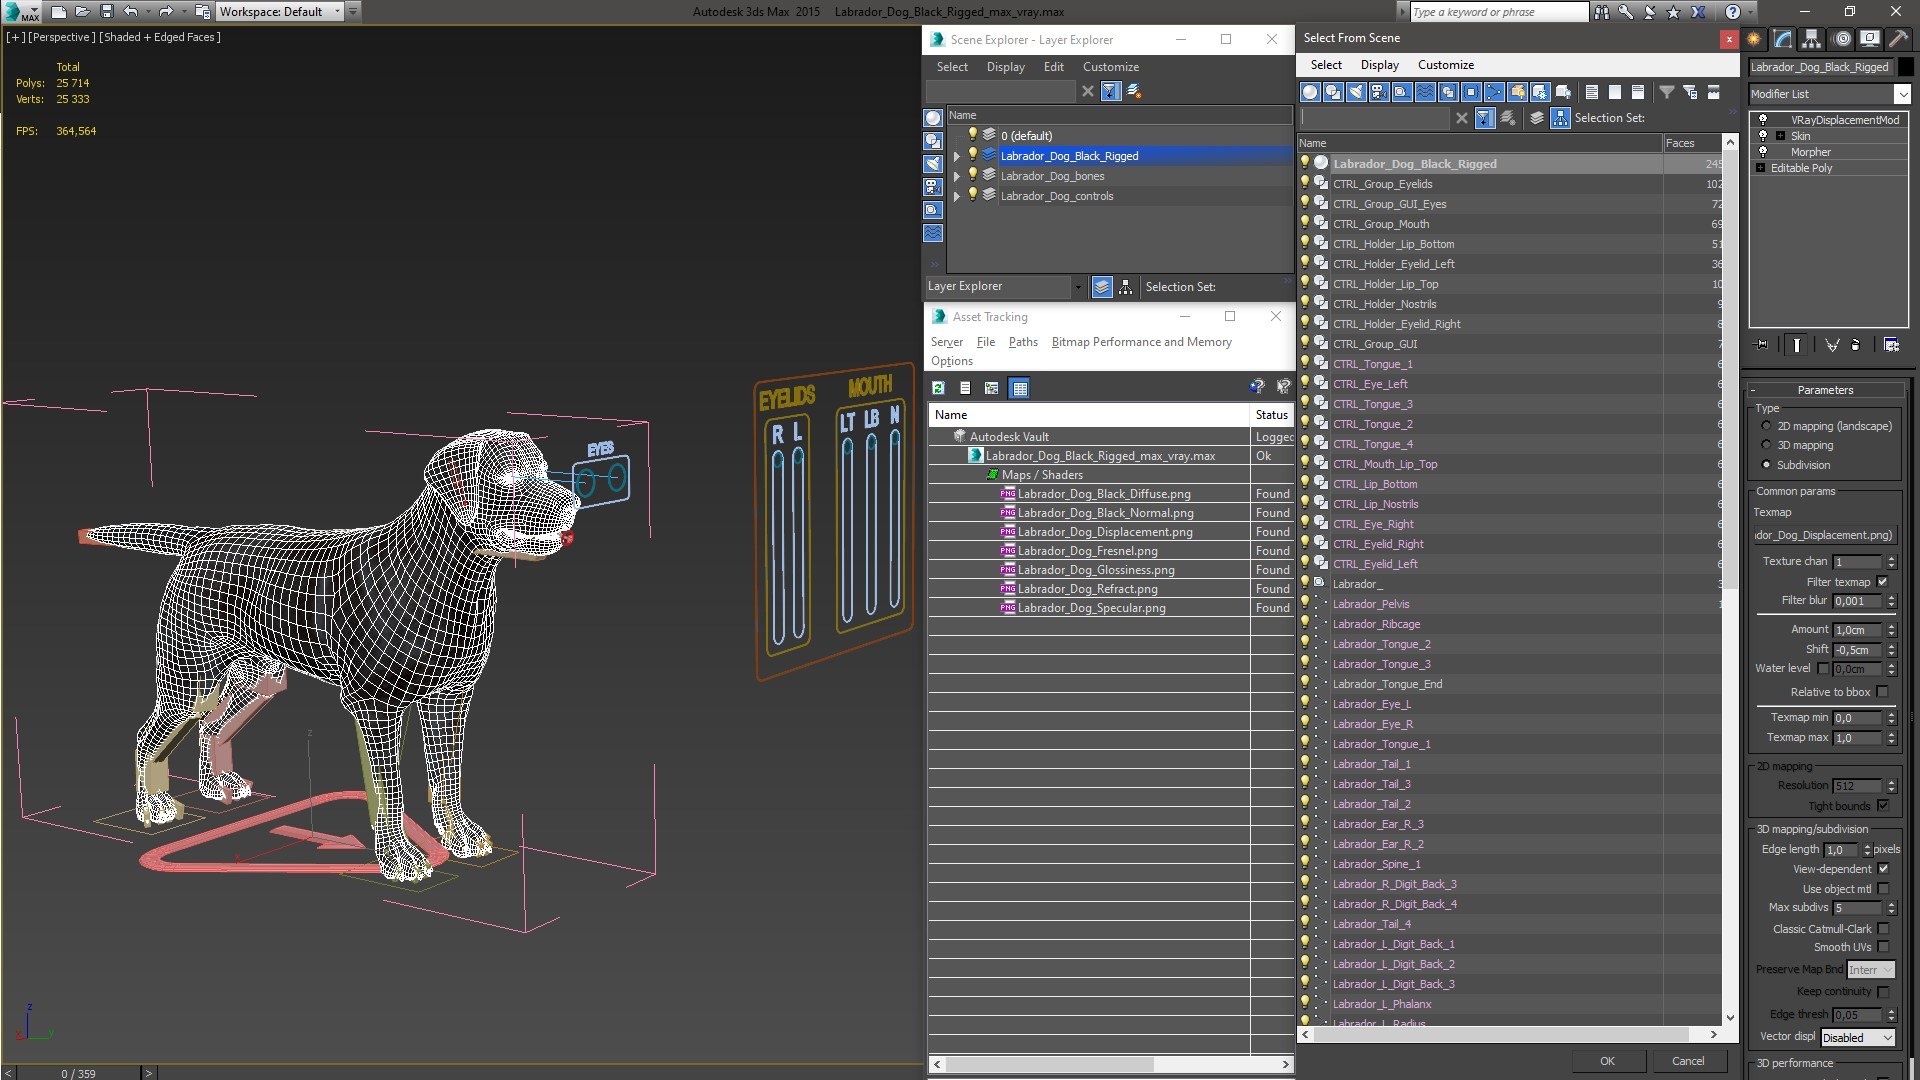Expand the Labrador_Dog_controls layer
This screenshot has height=1080, width=1920.
(x=957, y=196)
